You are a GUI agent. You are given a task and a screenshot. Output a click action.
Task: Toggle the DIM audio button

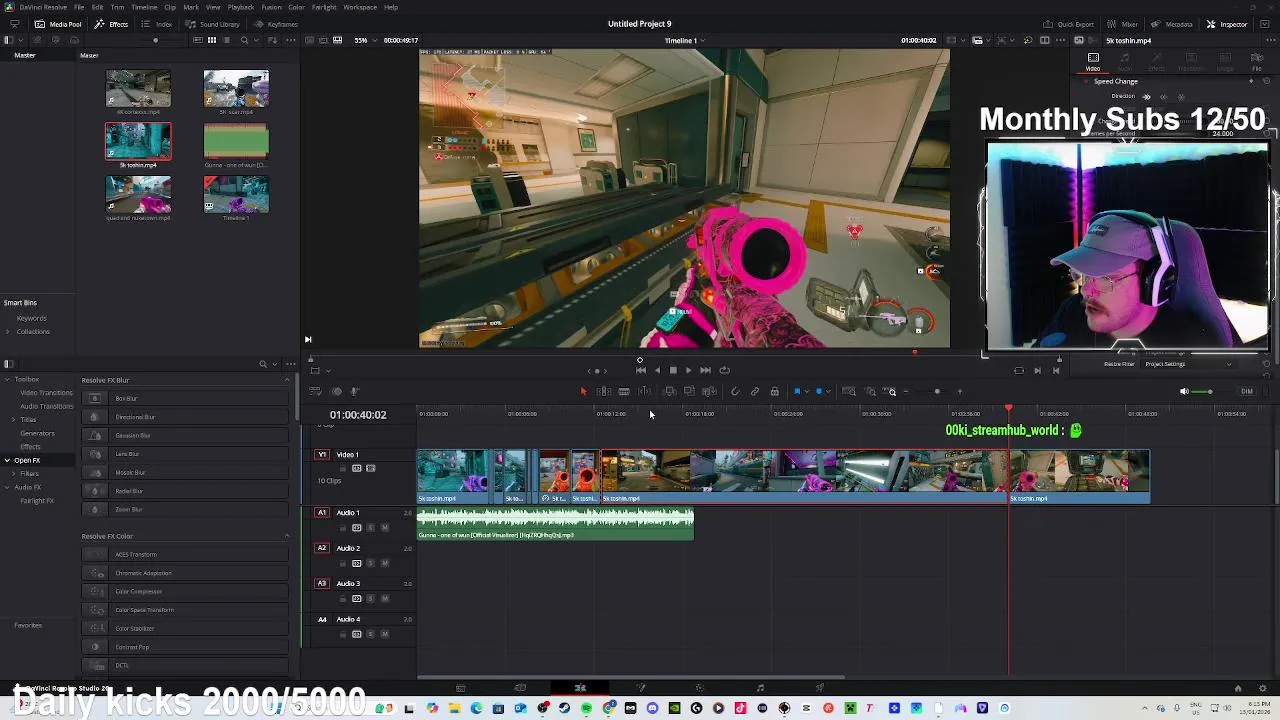(1246, 391)
